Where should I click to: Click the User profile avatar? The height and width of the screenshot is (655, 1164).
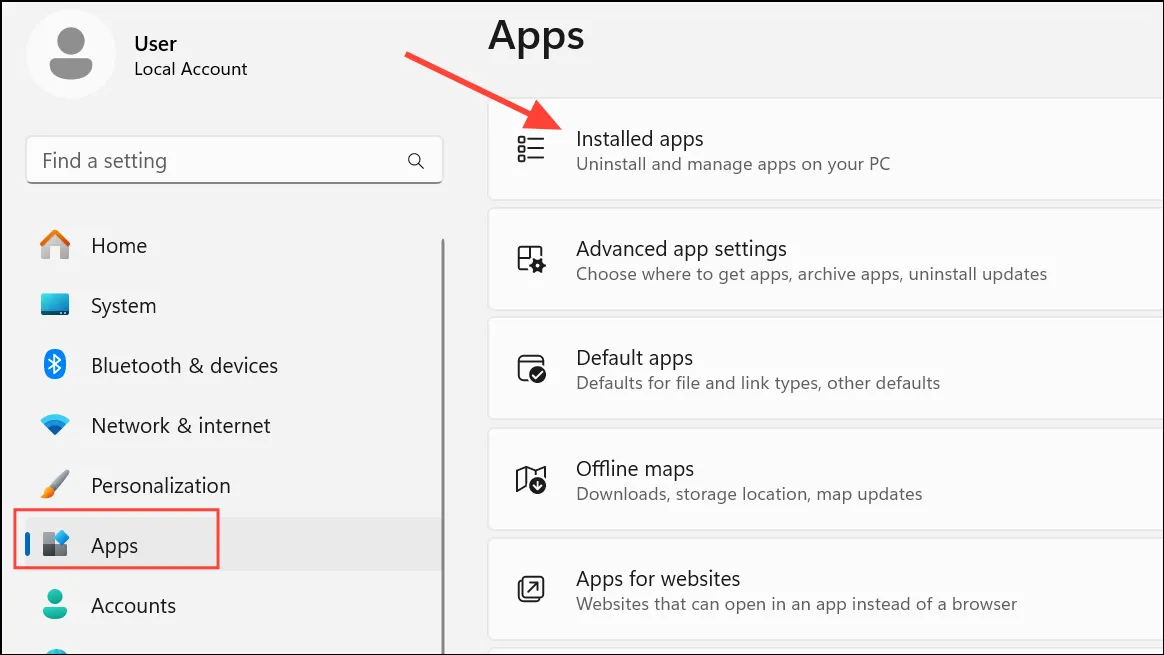pos(71,54)
